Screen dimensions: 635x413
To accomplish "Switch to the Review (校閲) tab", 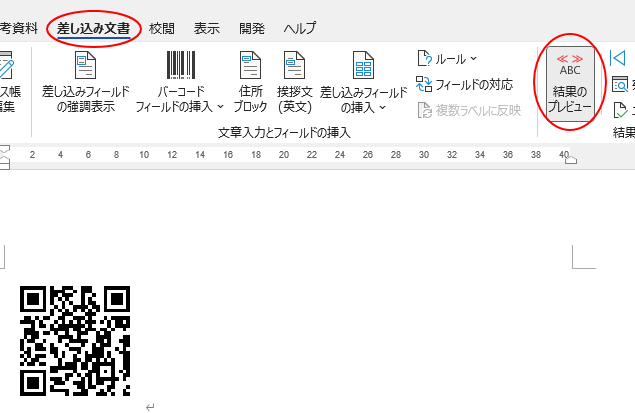I will point(161,29).
